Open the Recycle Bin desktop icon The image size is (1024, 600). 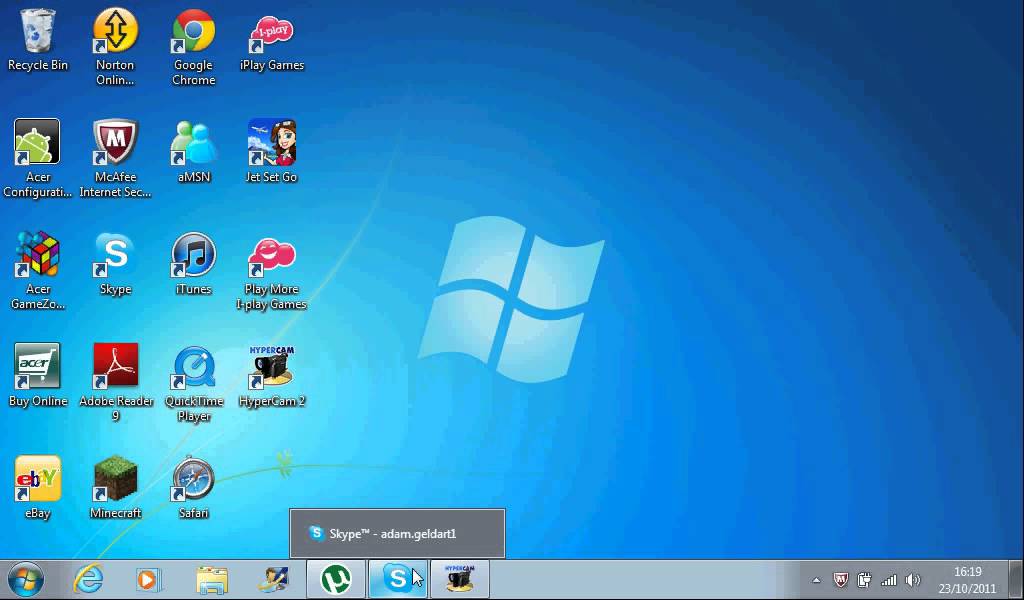click(x=37, y=39)
